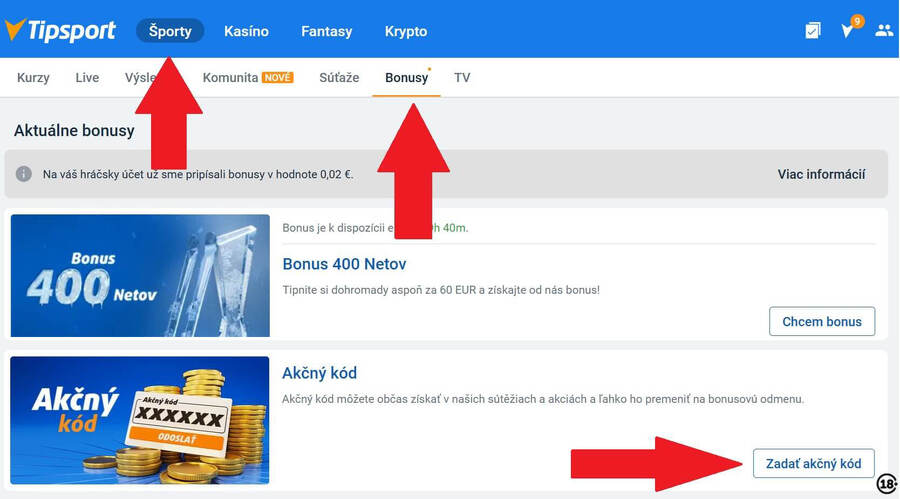Switch to the Kasíno section
This screenshot has height=499, width=900.
(246, 31)
